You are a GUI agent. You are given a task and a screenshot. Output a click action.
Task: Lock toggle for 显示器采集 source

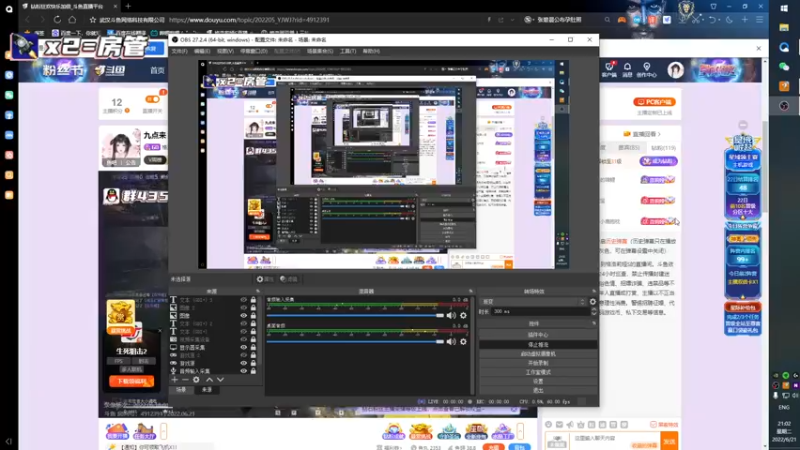[253, 347]
